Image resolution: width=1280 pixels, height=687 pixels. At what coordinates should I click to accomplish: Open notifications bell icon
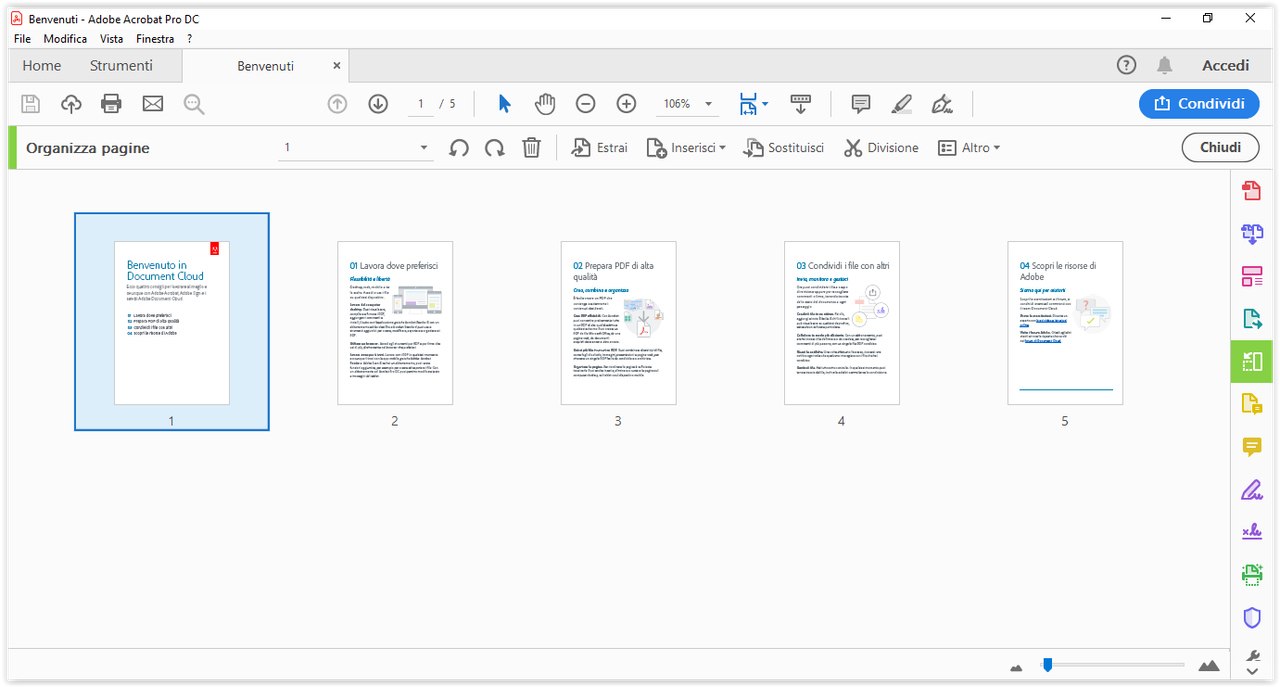1165,65
